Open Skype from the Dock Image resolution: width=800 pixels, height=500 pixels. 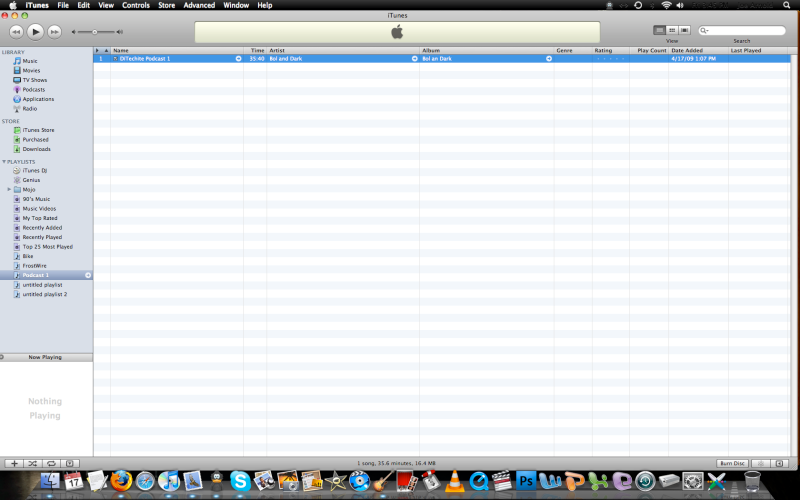tap(240, 481)
